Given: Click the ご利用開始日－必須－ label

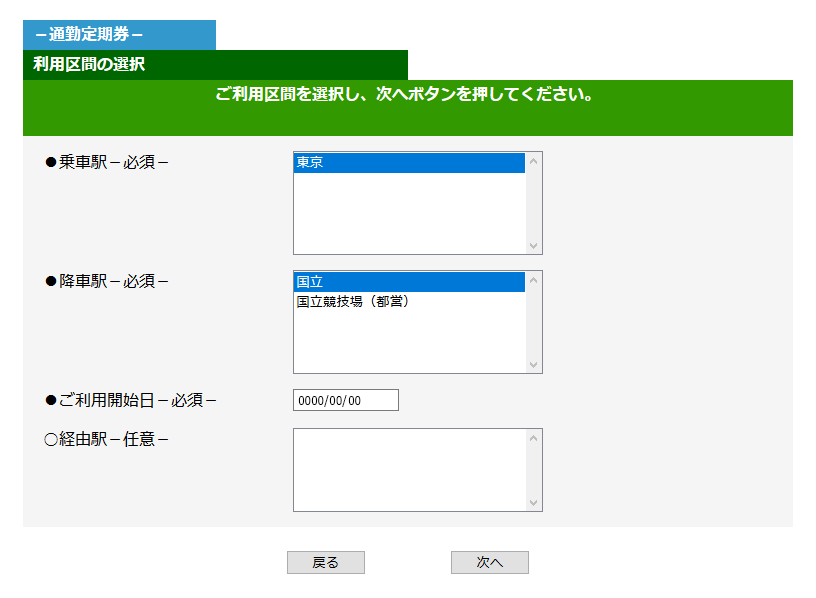Looking at the screenshot, I should 131,400.
